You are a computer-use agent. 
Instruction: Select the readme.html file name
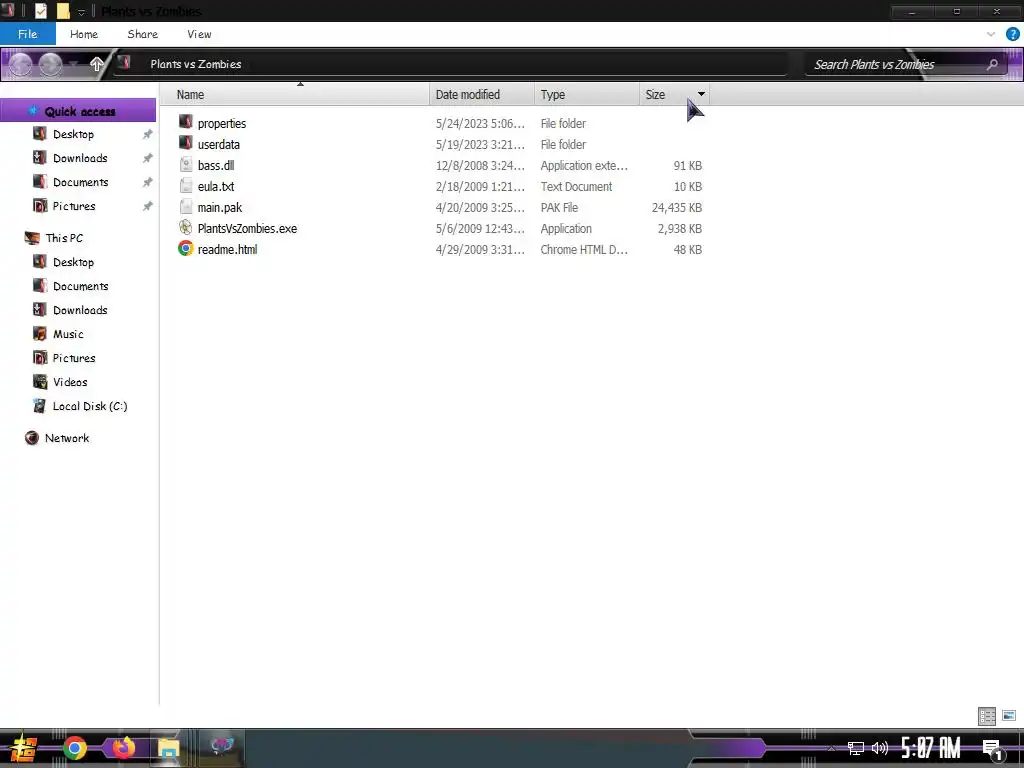click(x=227, y=249)
